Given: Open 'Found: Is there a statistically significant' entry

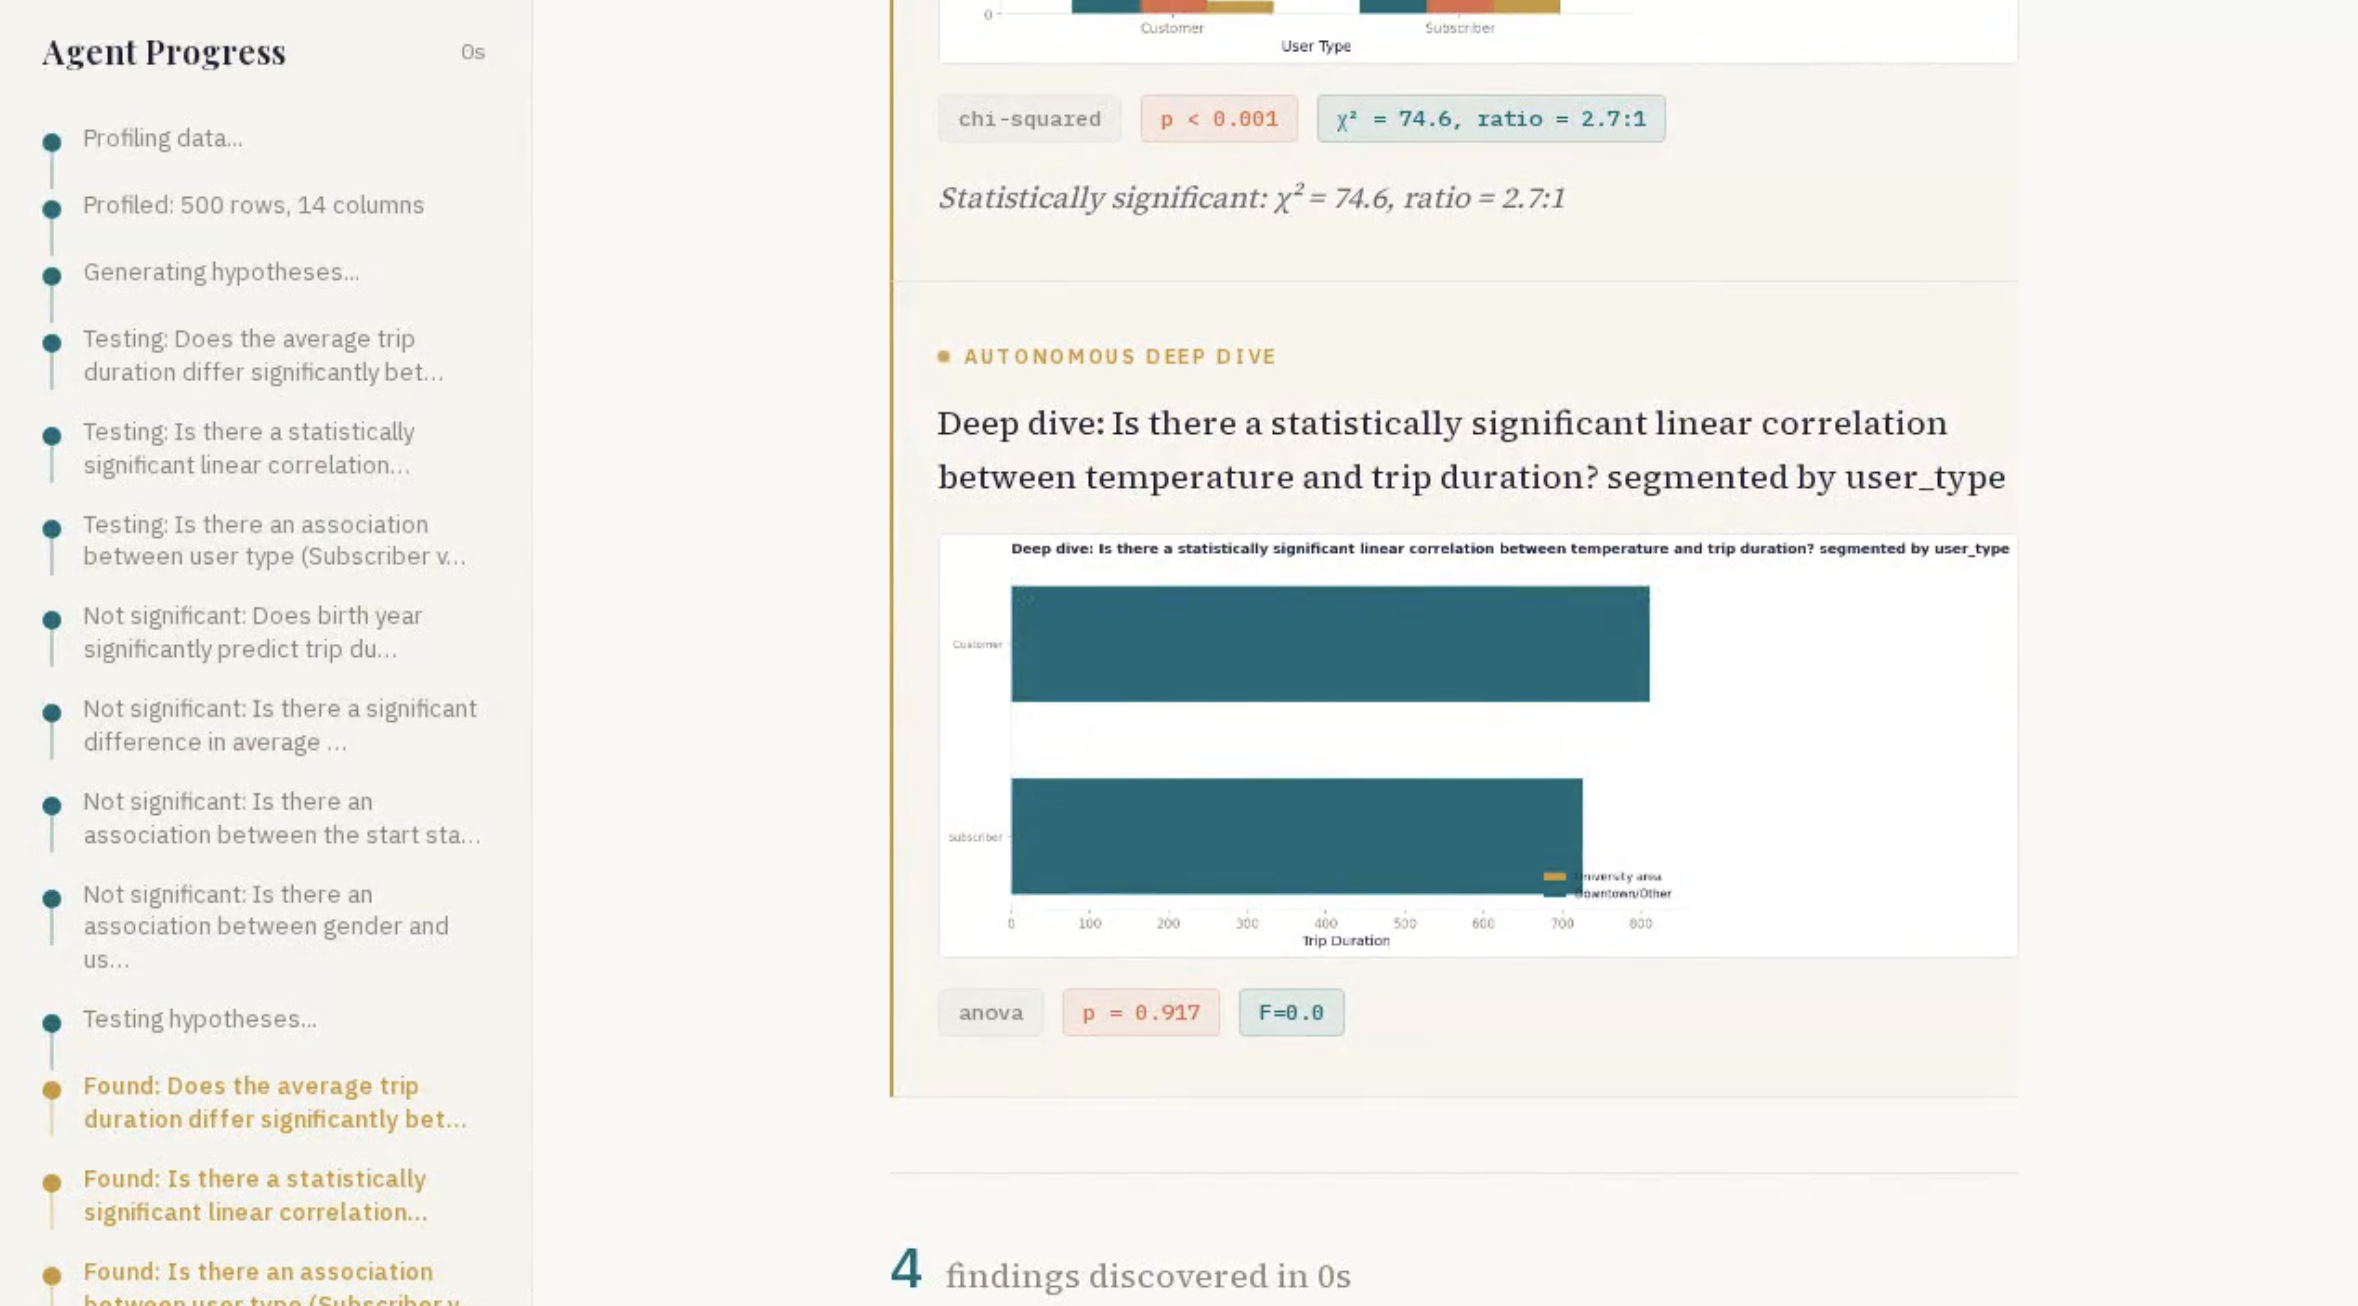Looking at the screenshot, I should [255, 1195].
